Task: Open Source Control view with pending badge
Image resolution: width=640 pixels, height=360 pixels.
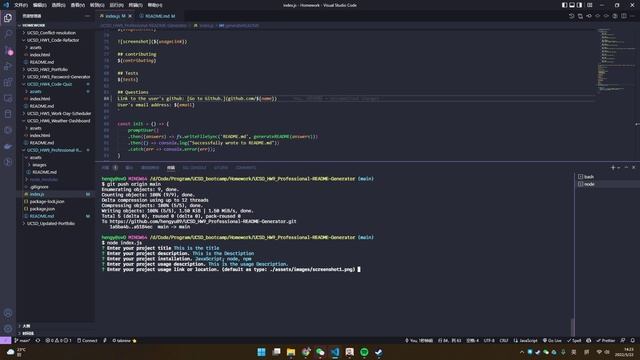Action: pyautogui.click(x=8, y=50)
